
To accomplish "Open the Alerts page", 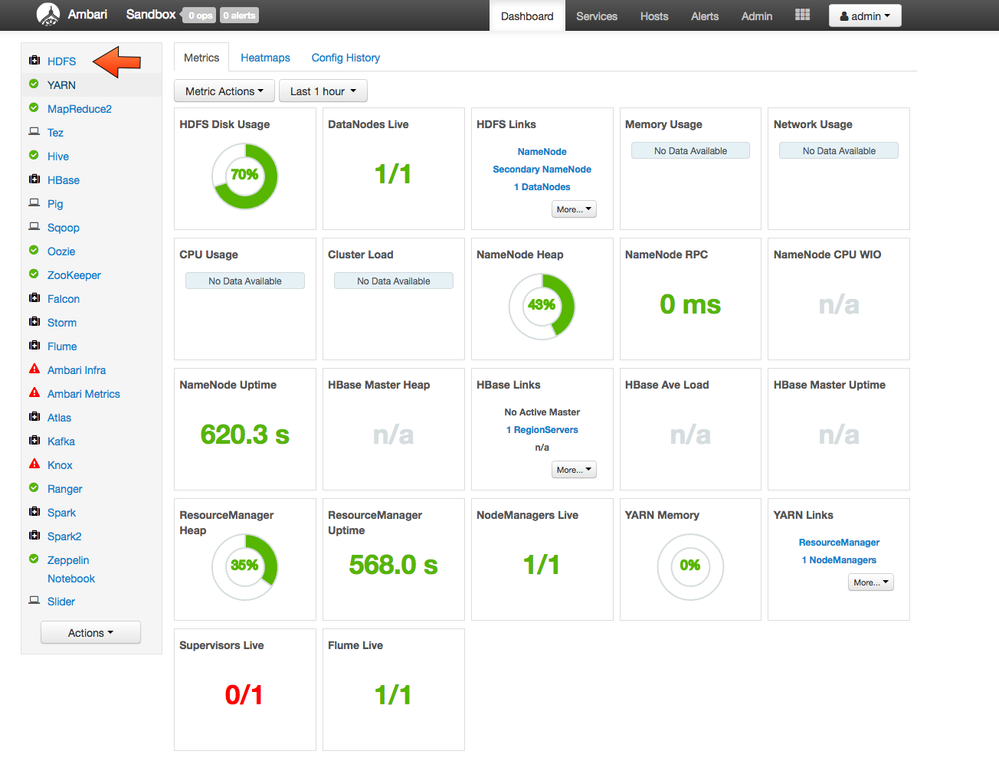I will [705, 16].
